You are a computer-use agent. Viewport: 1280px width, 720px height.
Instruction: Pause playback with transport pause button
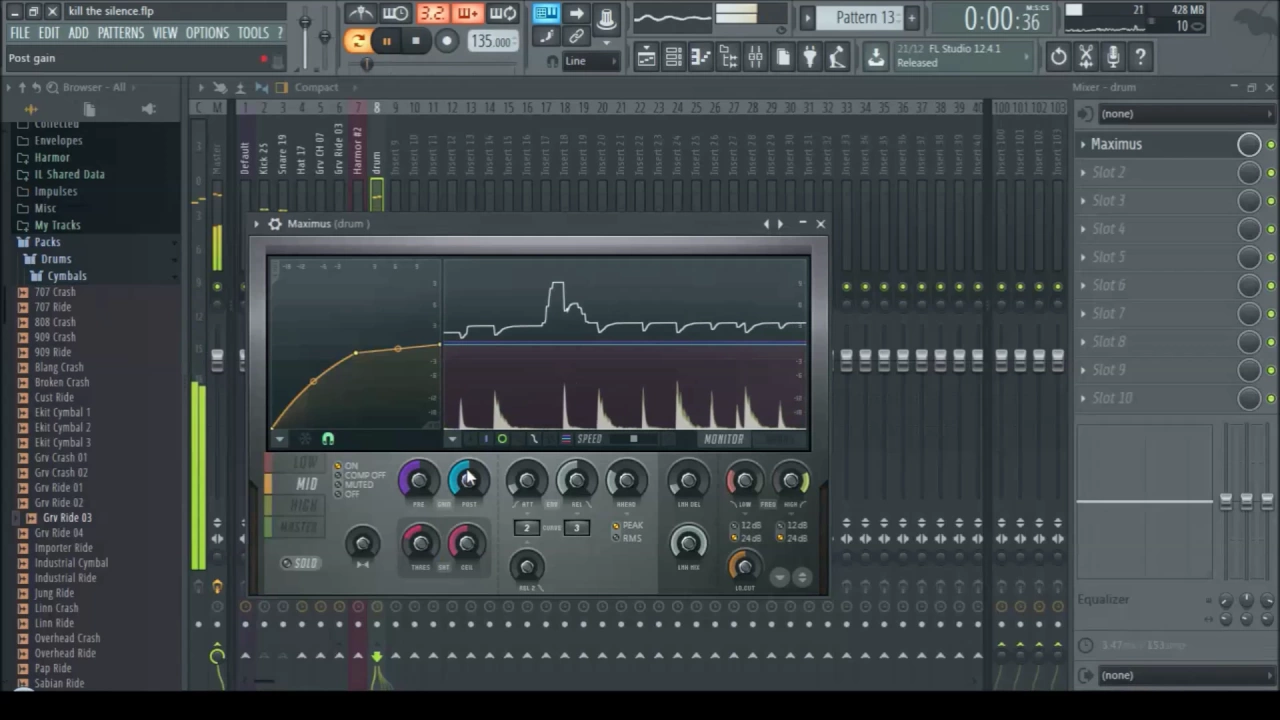pos(386,41)
